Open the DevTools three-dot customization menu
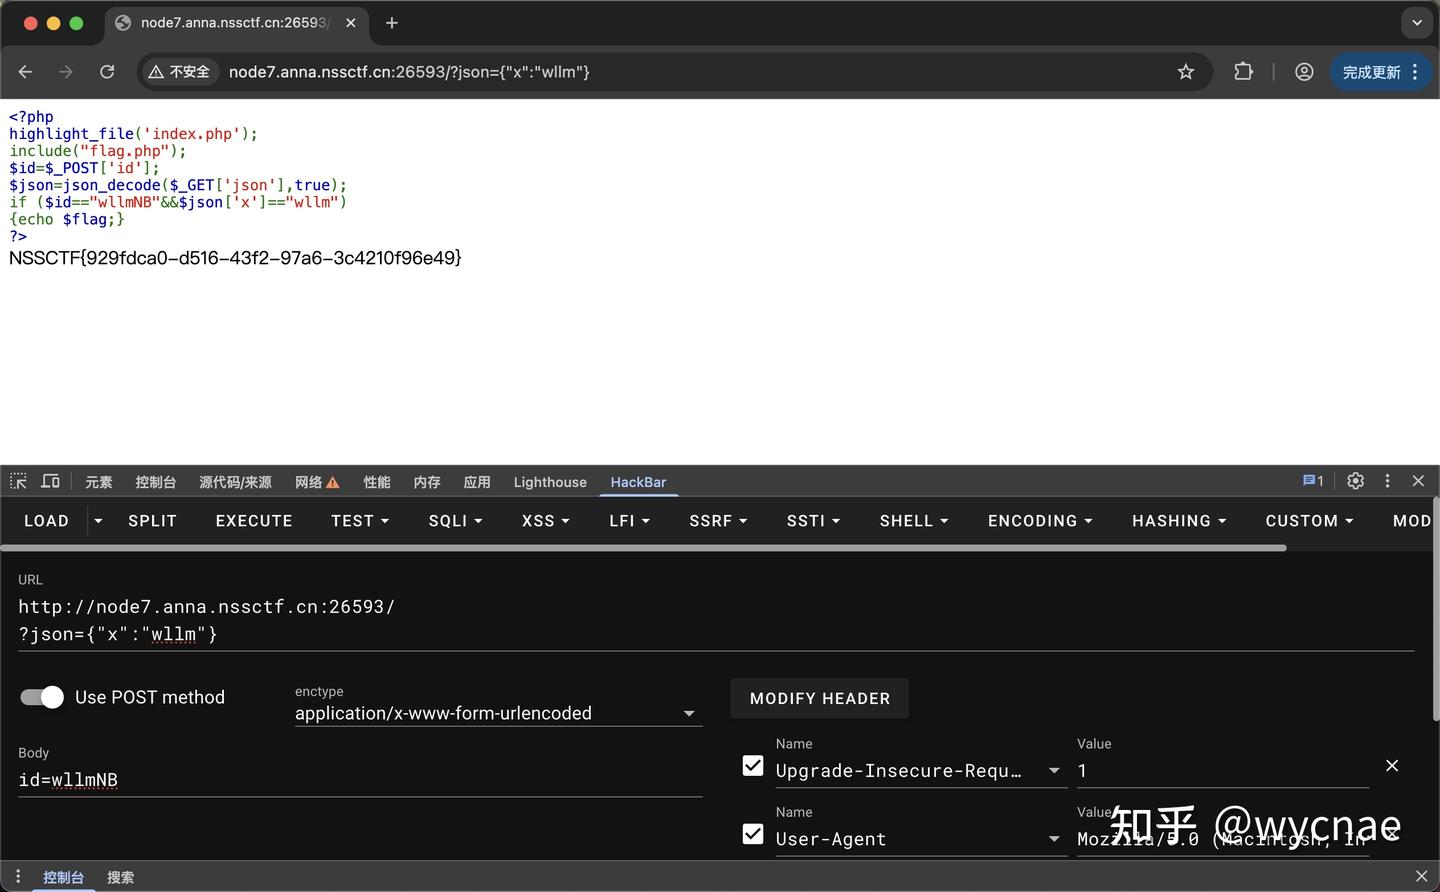 (1387, 481)
